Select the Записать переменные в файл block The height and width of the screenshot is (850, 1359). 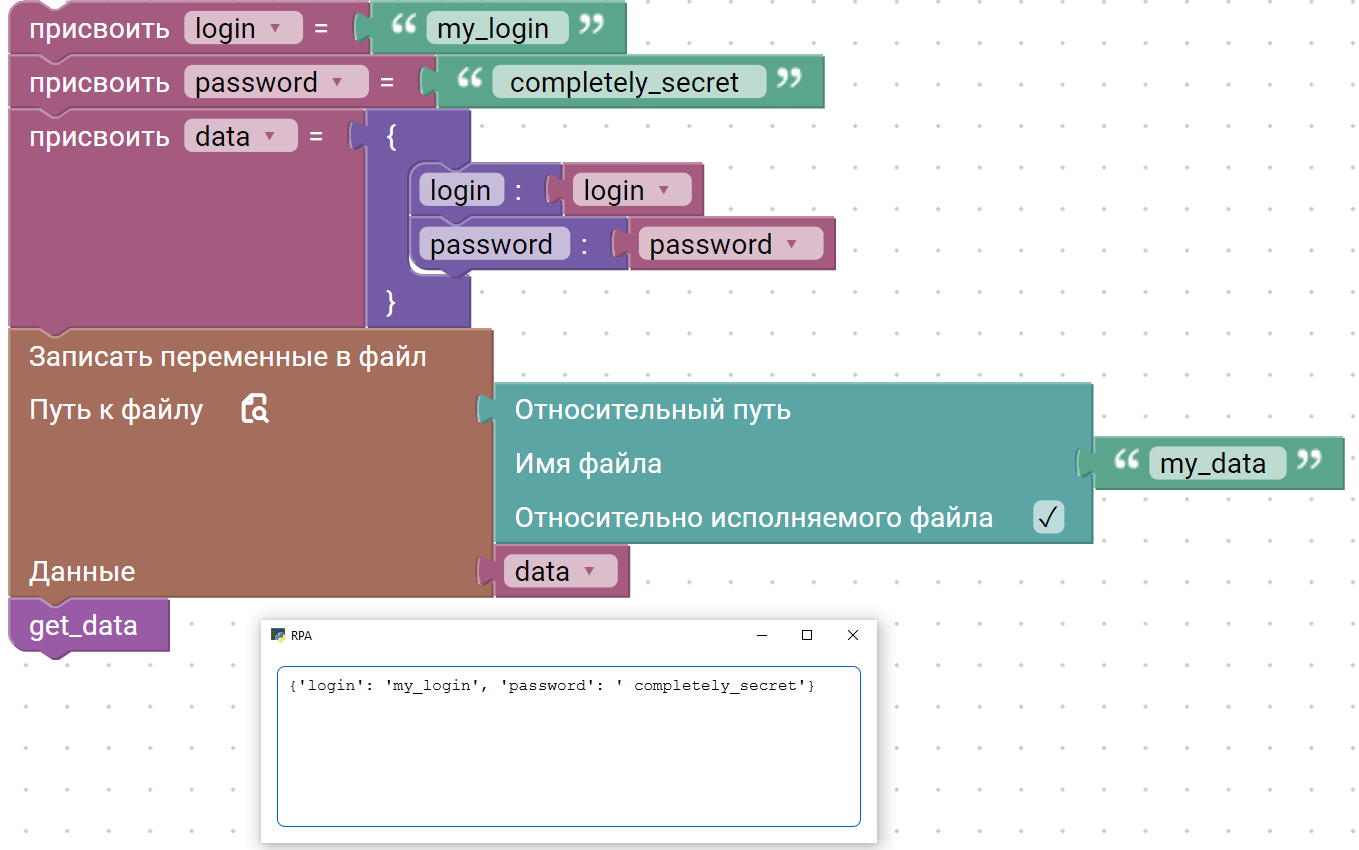[x=228, y=357]
